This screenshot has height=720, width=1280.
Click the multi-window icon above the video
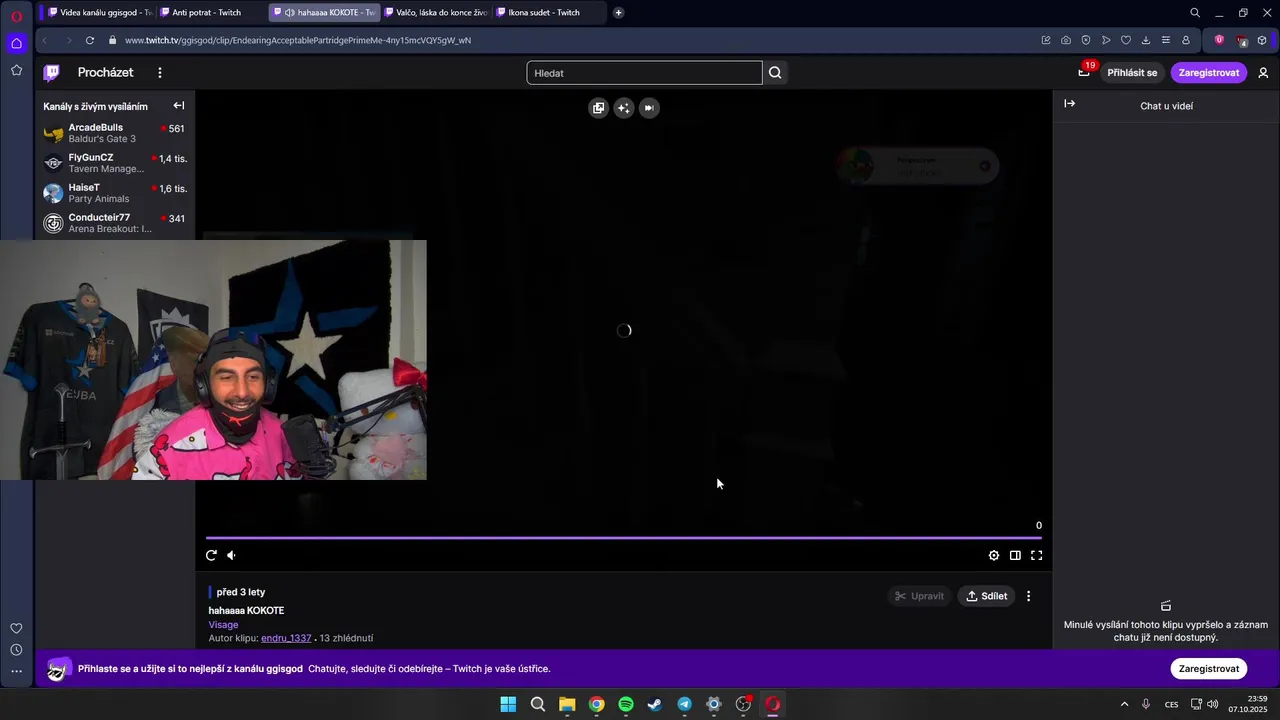598,108
